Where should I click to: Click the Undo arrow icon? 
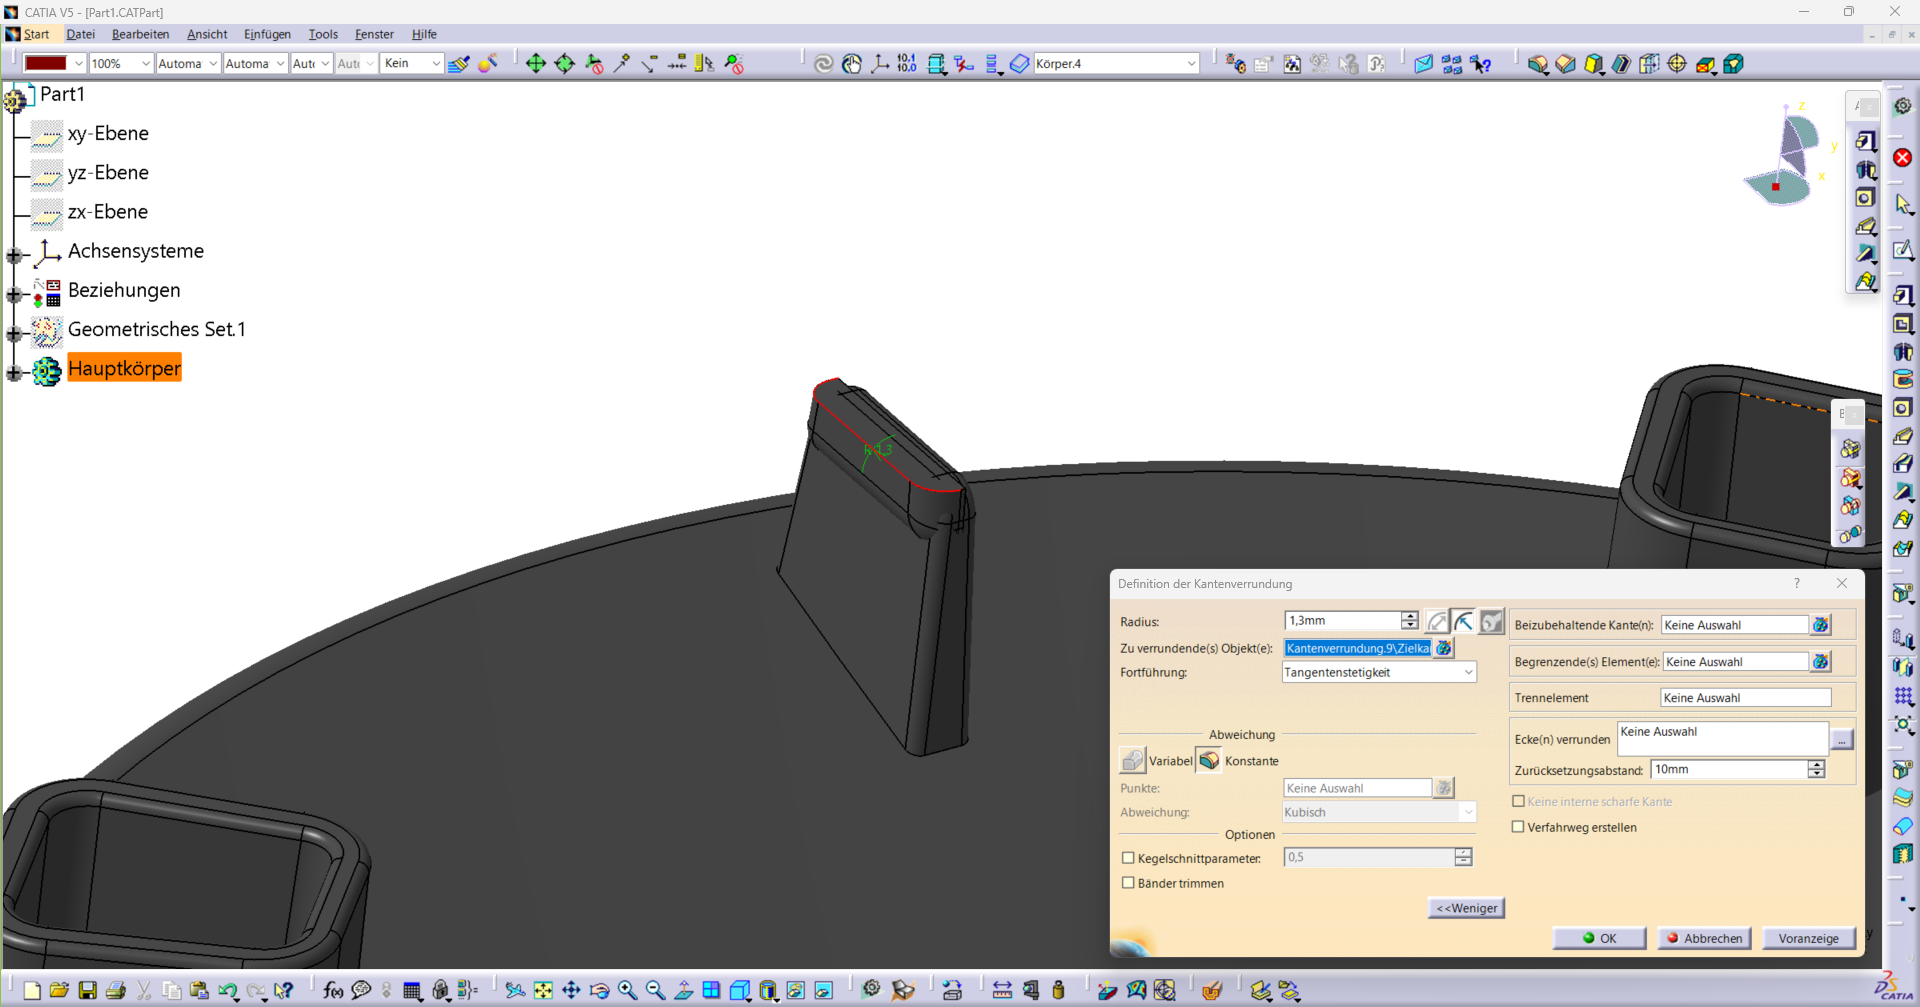pyautogui.click(x=228, y=990)
